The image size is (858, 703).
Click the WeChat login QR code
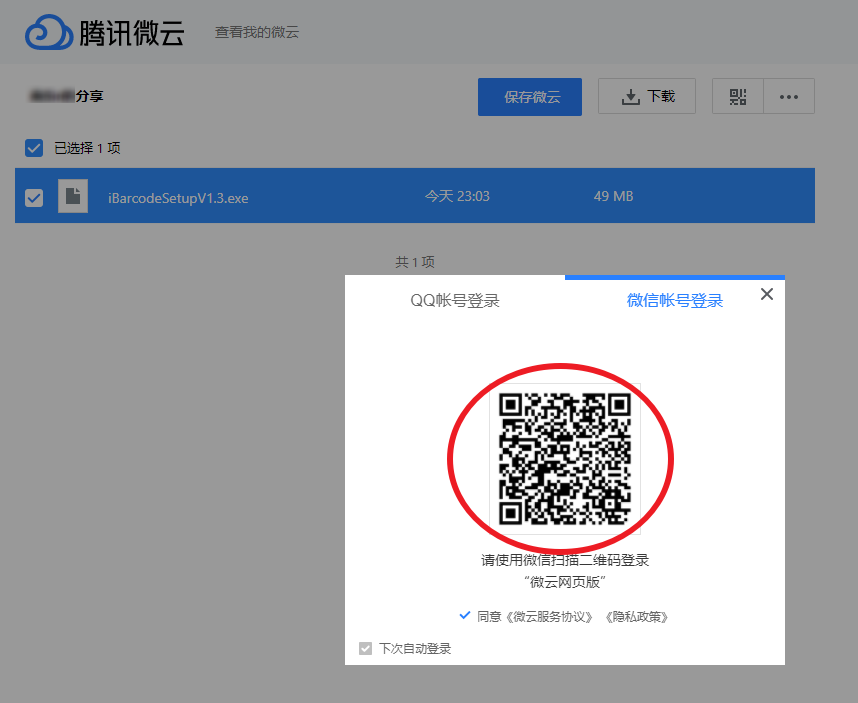point(565,458)
